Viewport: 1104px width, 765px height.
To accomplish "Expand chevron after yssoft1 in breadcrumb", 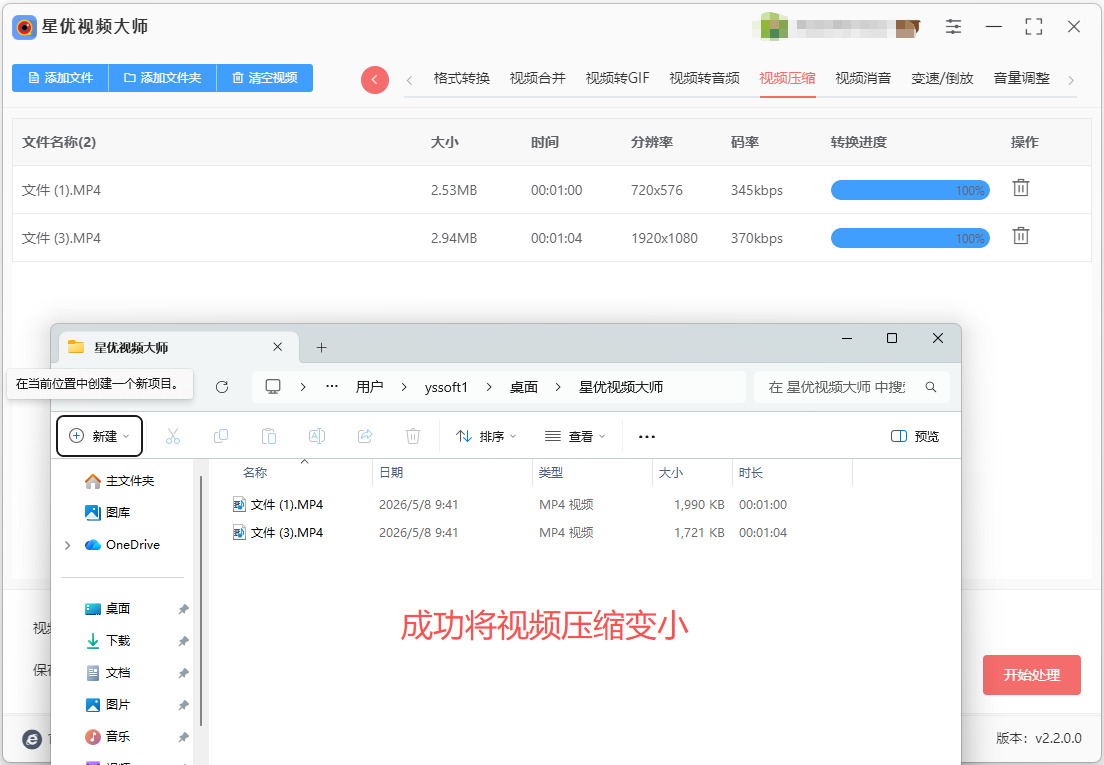I will (489, 387).
